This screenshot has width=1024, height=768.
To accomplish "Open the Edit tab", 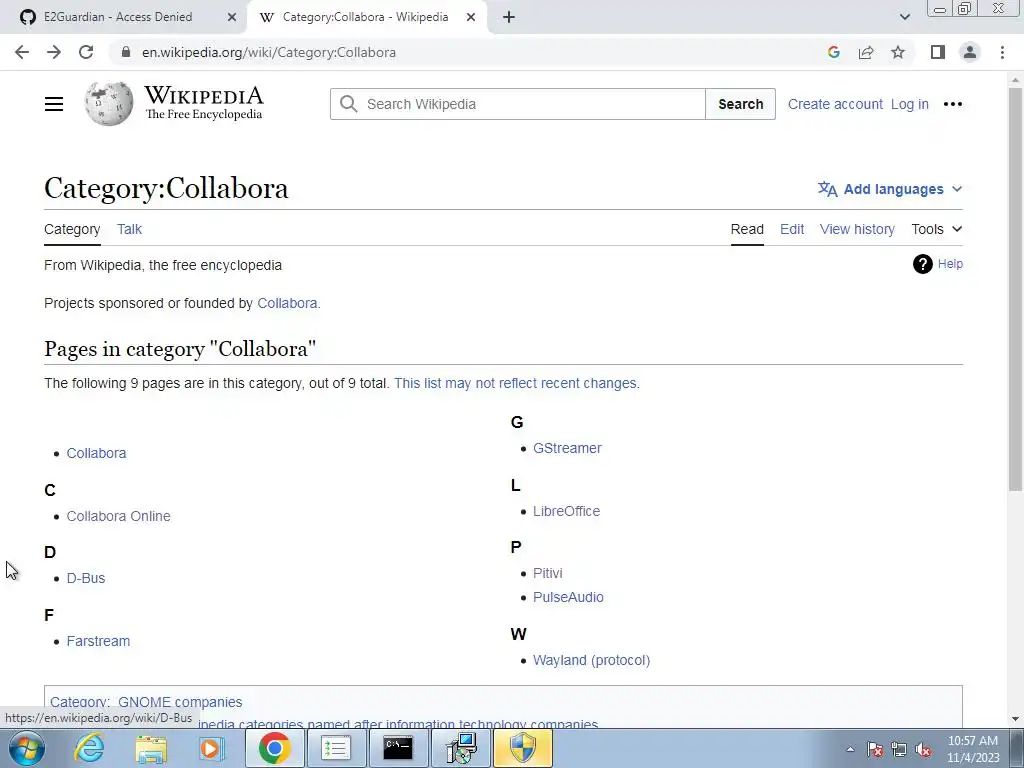I will (x=792, y=229).
